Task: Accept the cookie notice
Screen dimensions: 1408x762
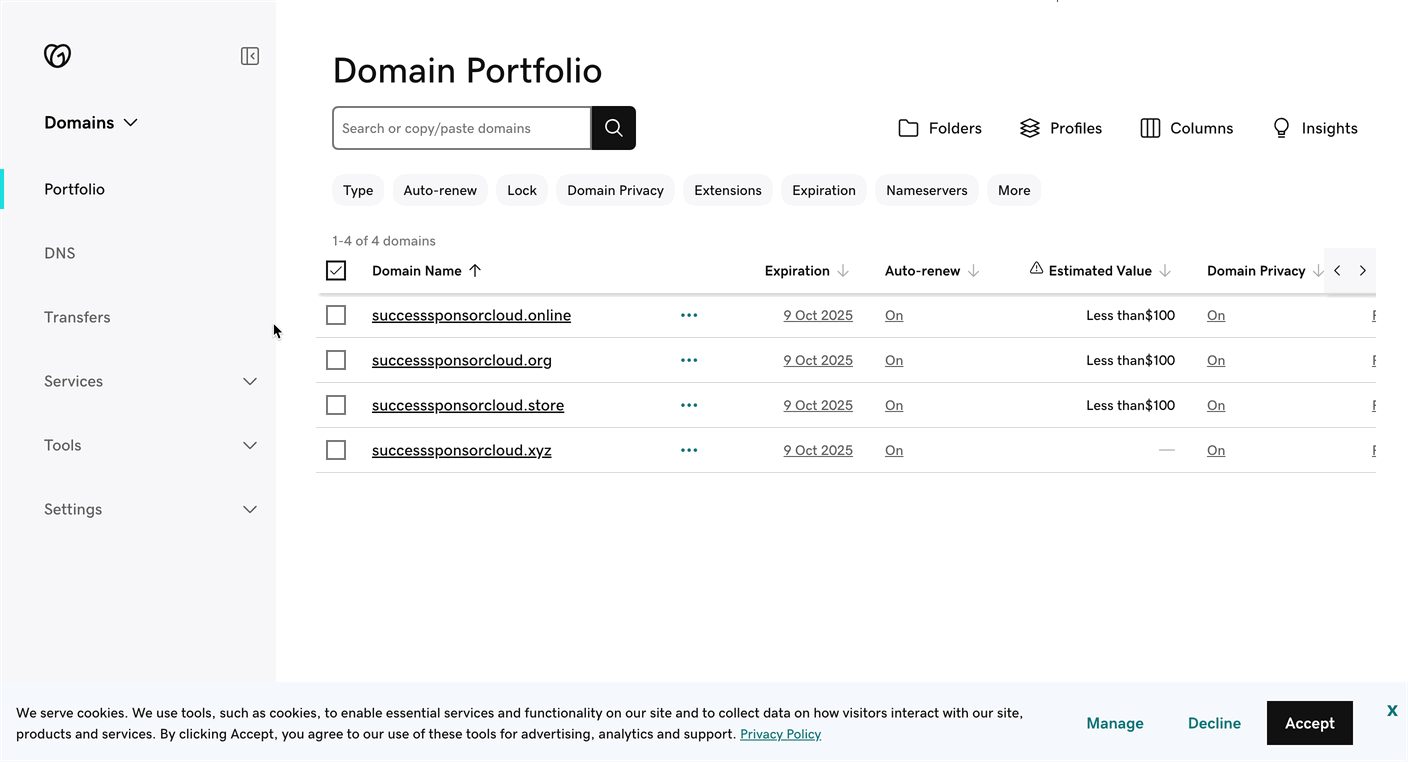Action: pos(1309,722)
